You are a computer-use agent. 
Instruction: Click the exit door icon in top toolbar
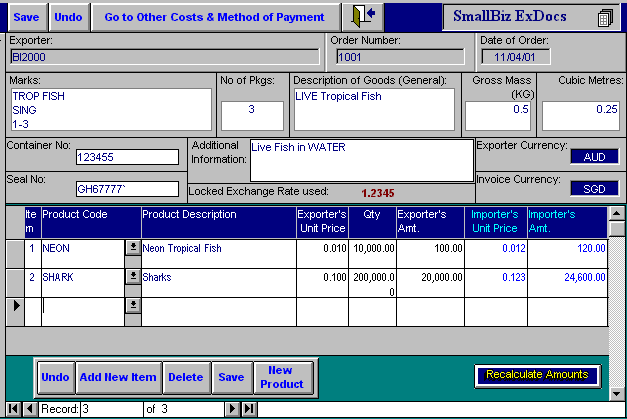[364, 17]
